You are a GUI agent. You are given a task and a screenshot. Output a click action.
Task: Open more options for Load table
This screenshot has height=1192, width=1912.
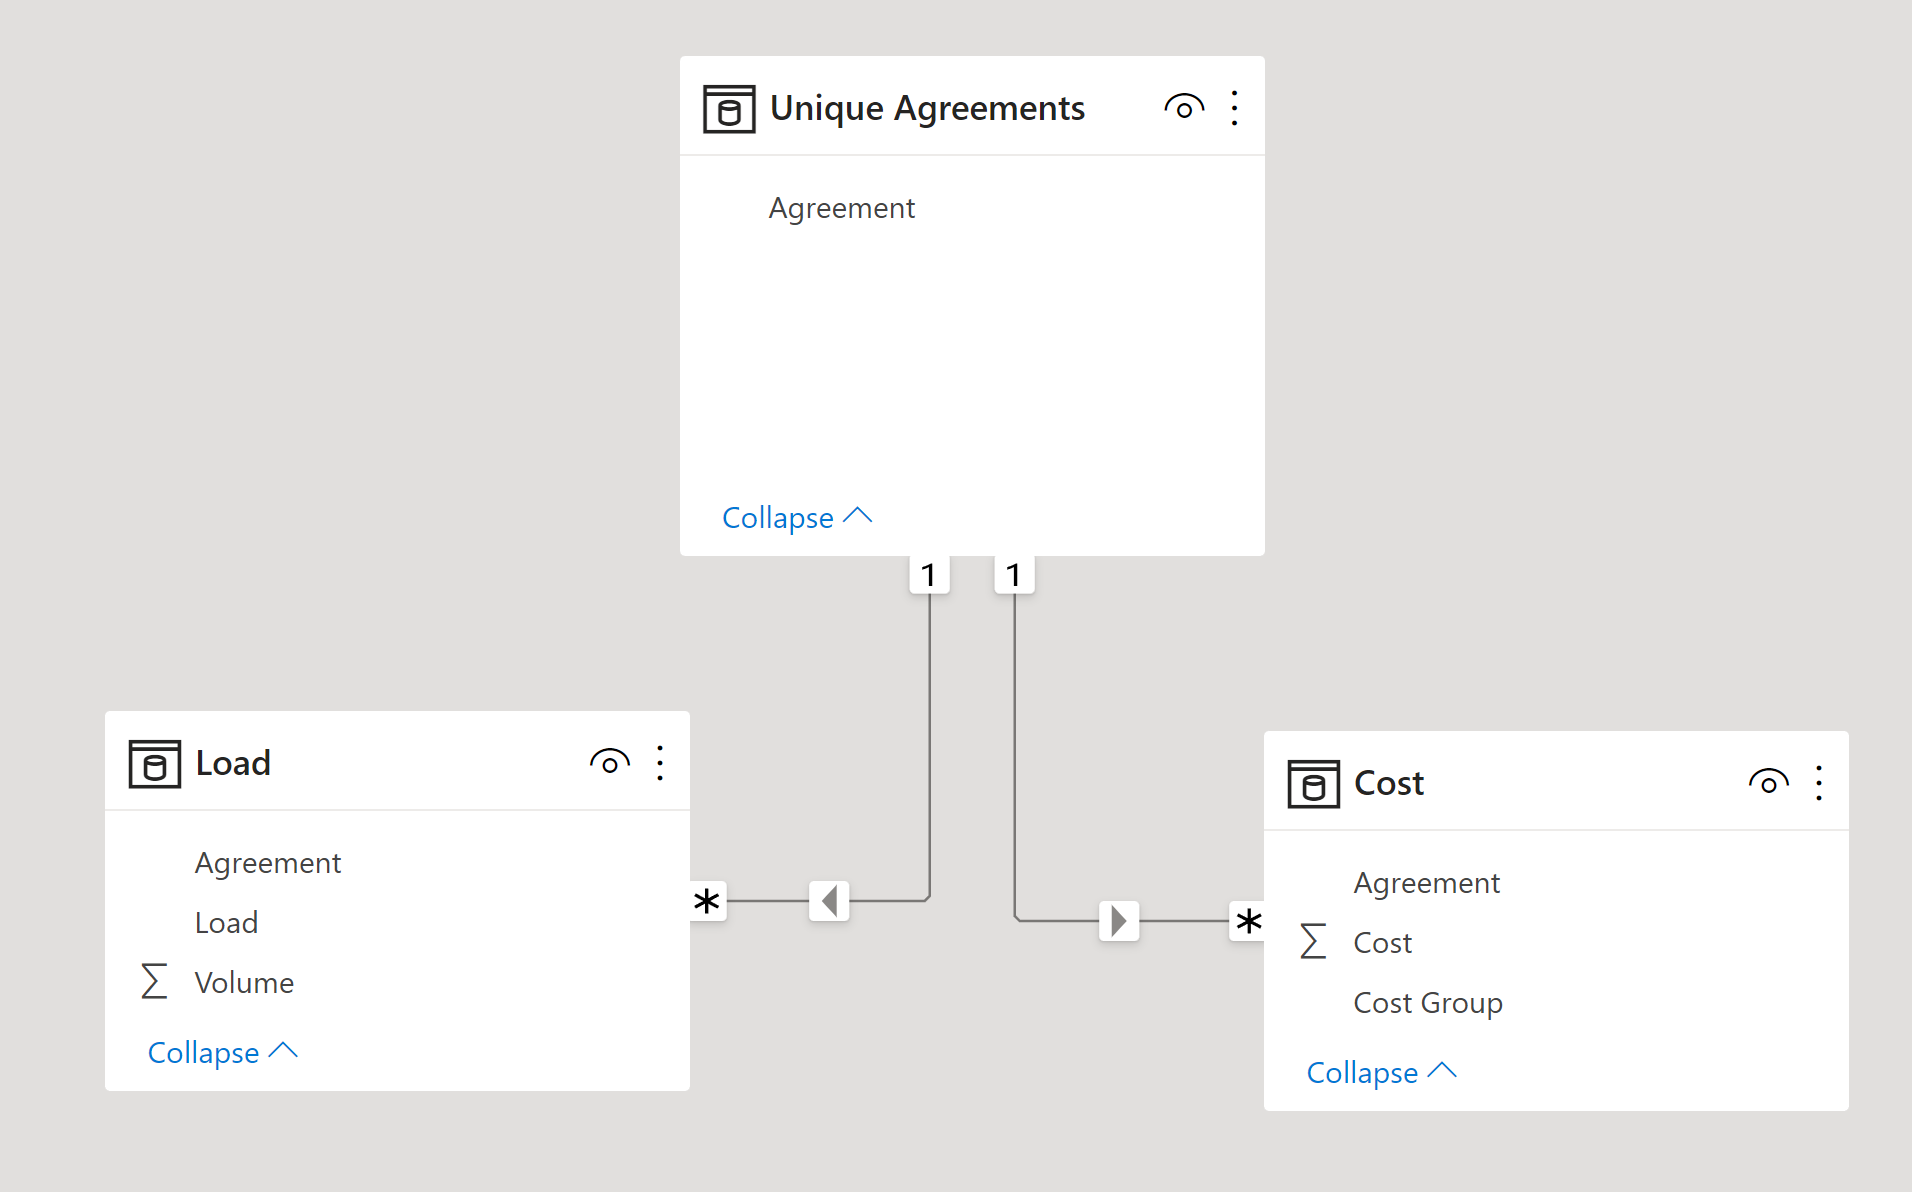tap(660, 763)
